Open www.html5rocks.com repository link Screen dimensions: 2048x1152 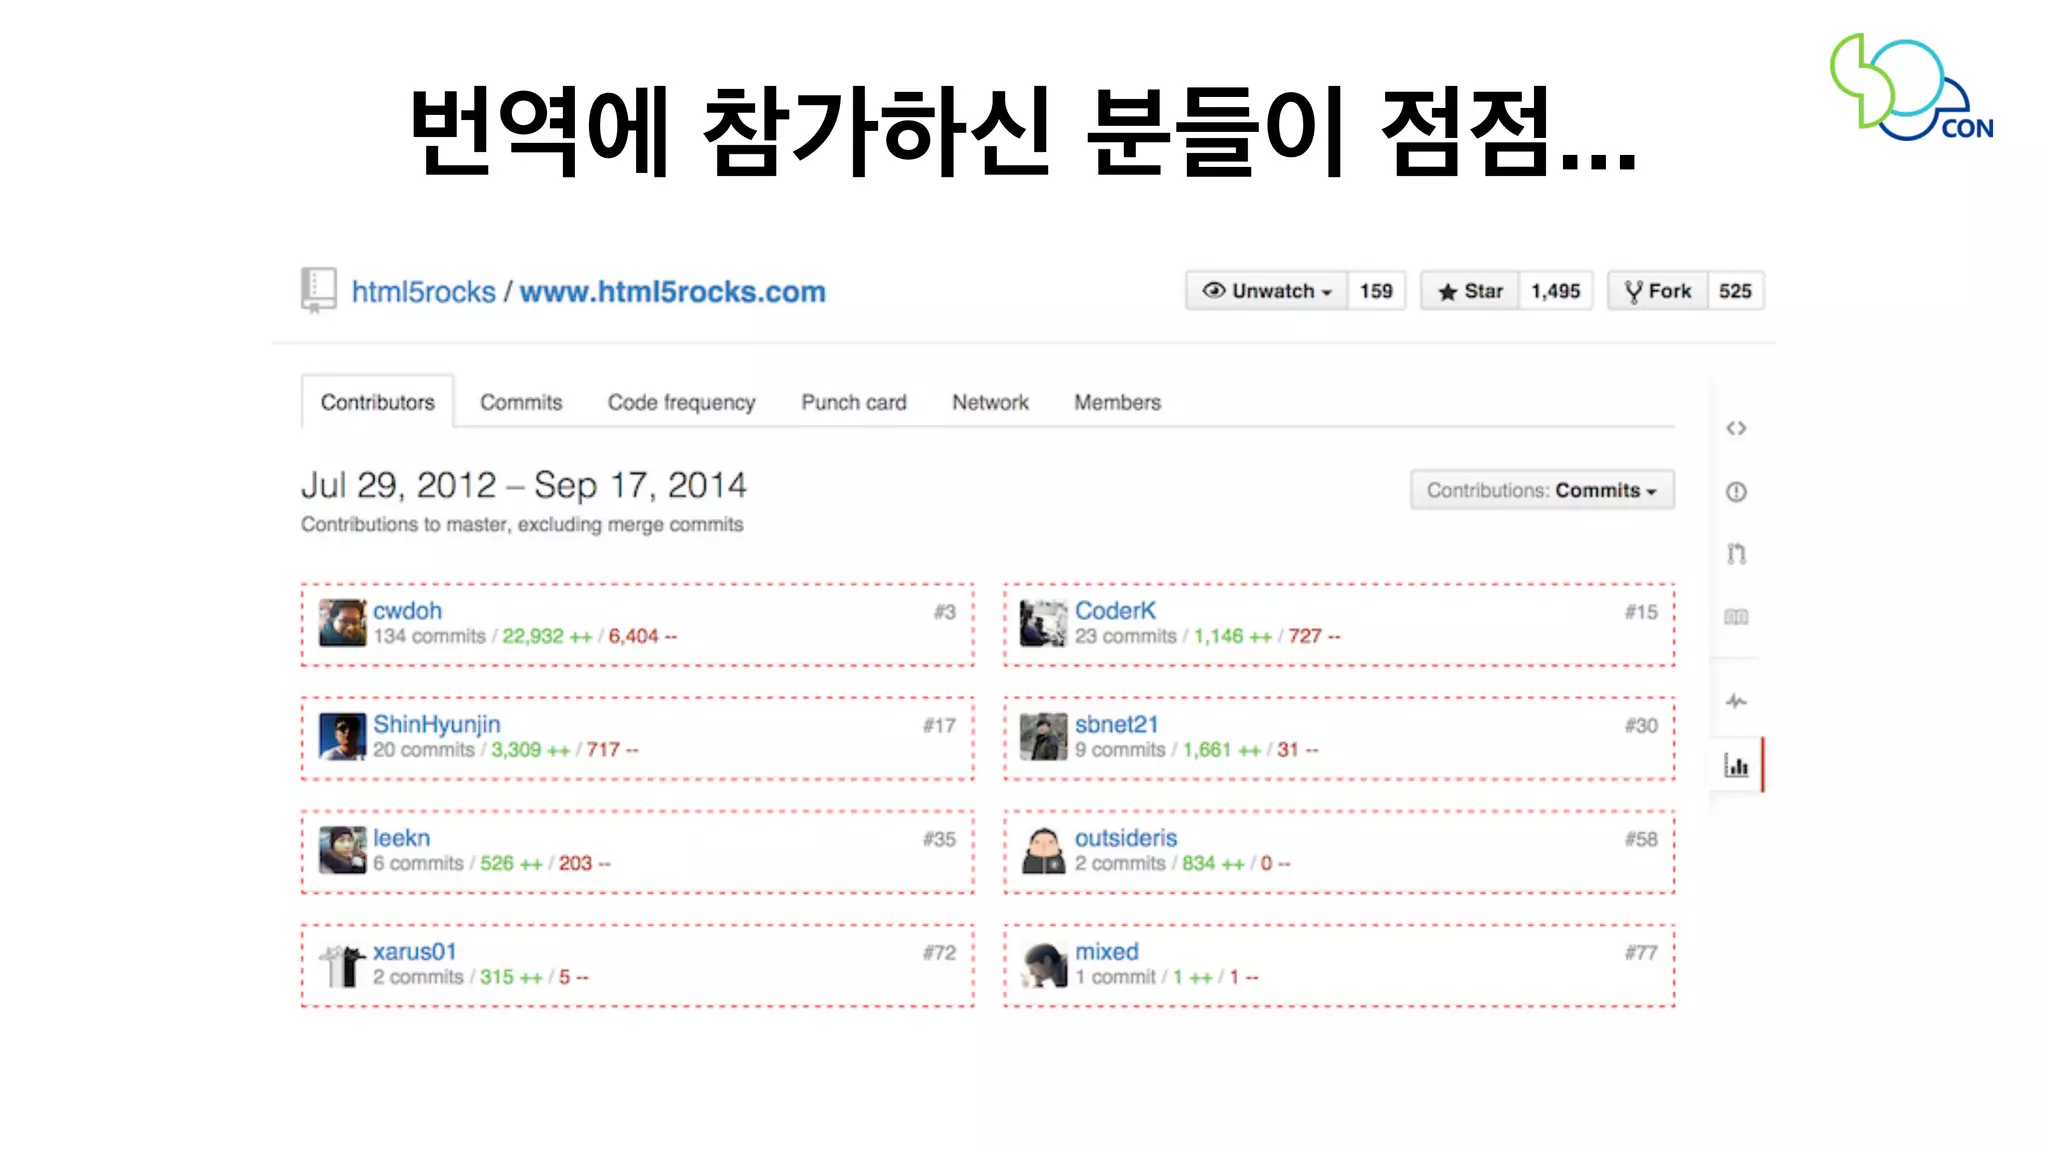pos(672,292)
